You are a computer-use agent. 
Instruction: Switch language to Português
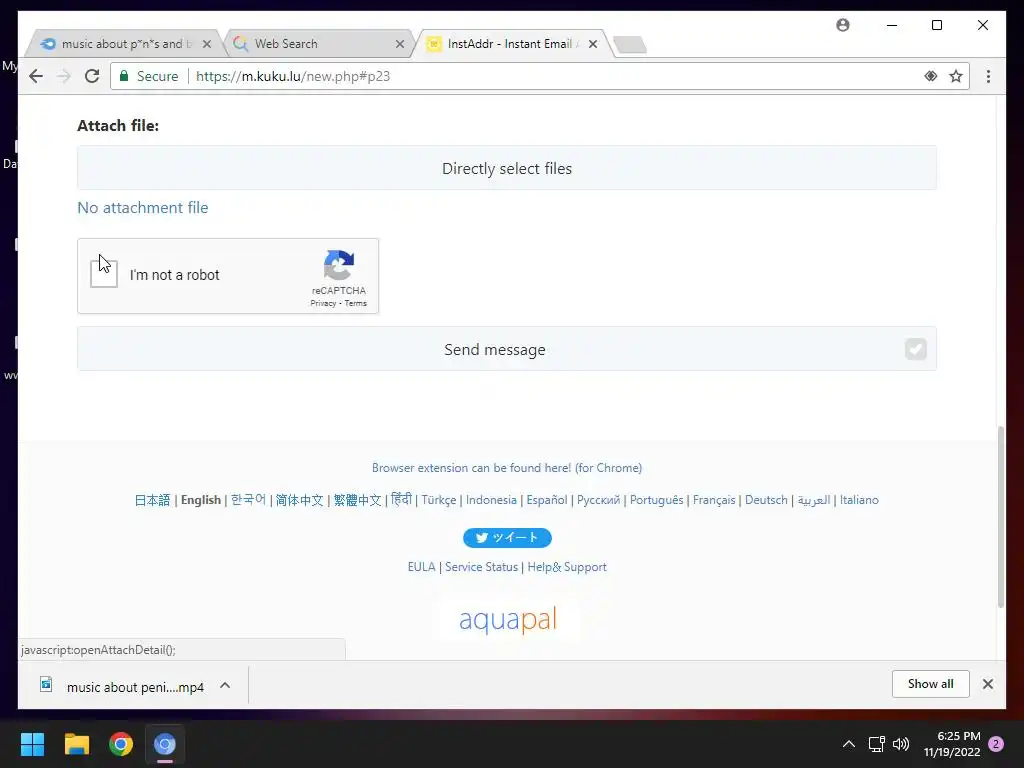(656, 500)
